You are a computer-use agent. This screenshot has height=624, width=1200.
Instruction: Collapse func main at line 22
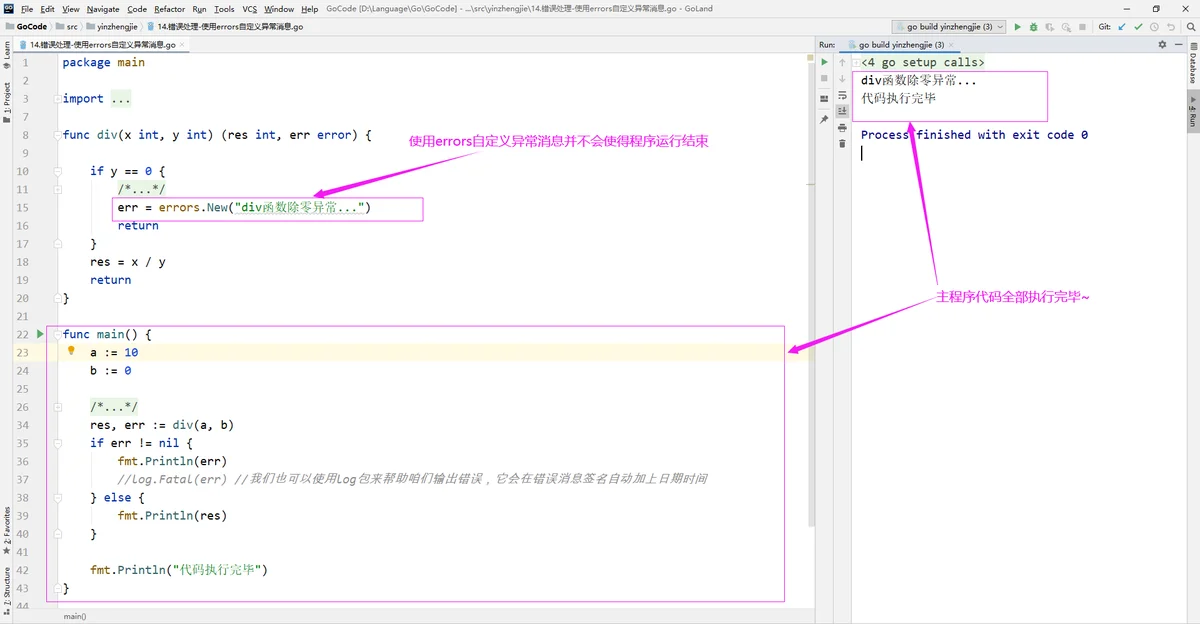tap(58, 334)
